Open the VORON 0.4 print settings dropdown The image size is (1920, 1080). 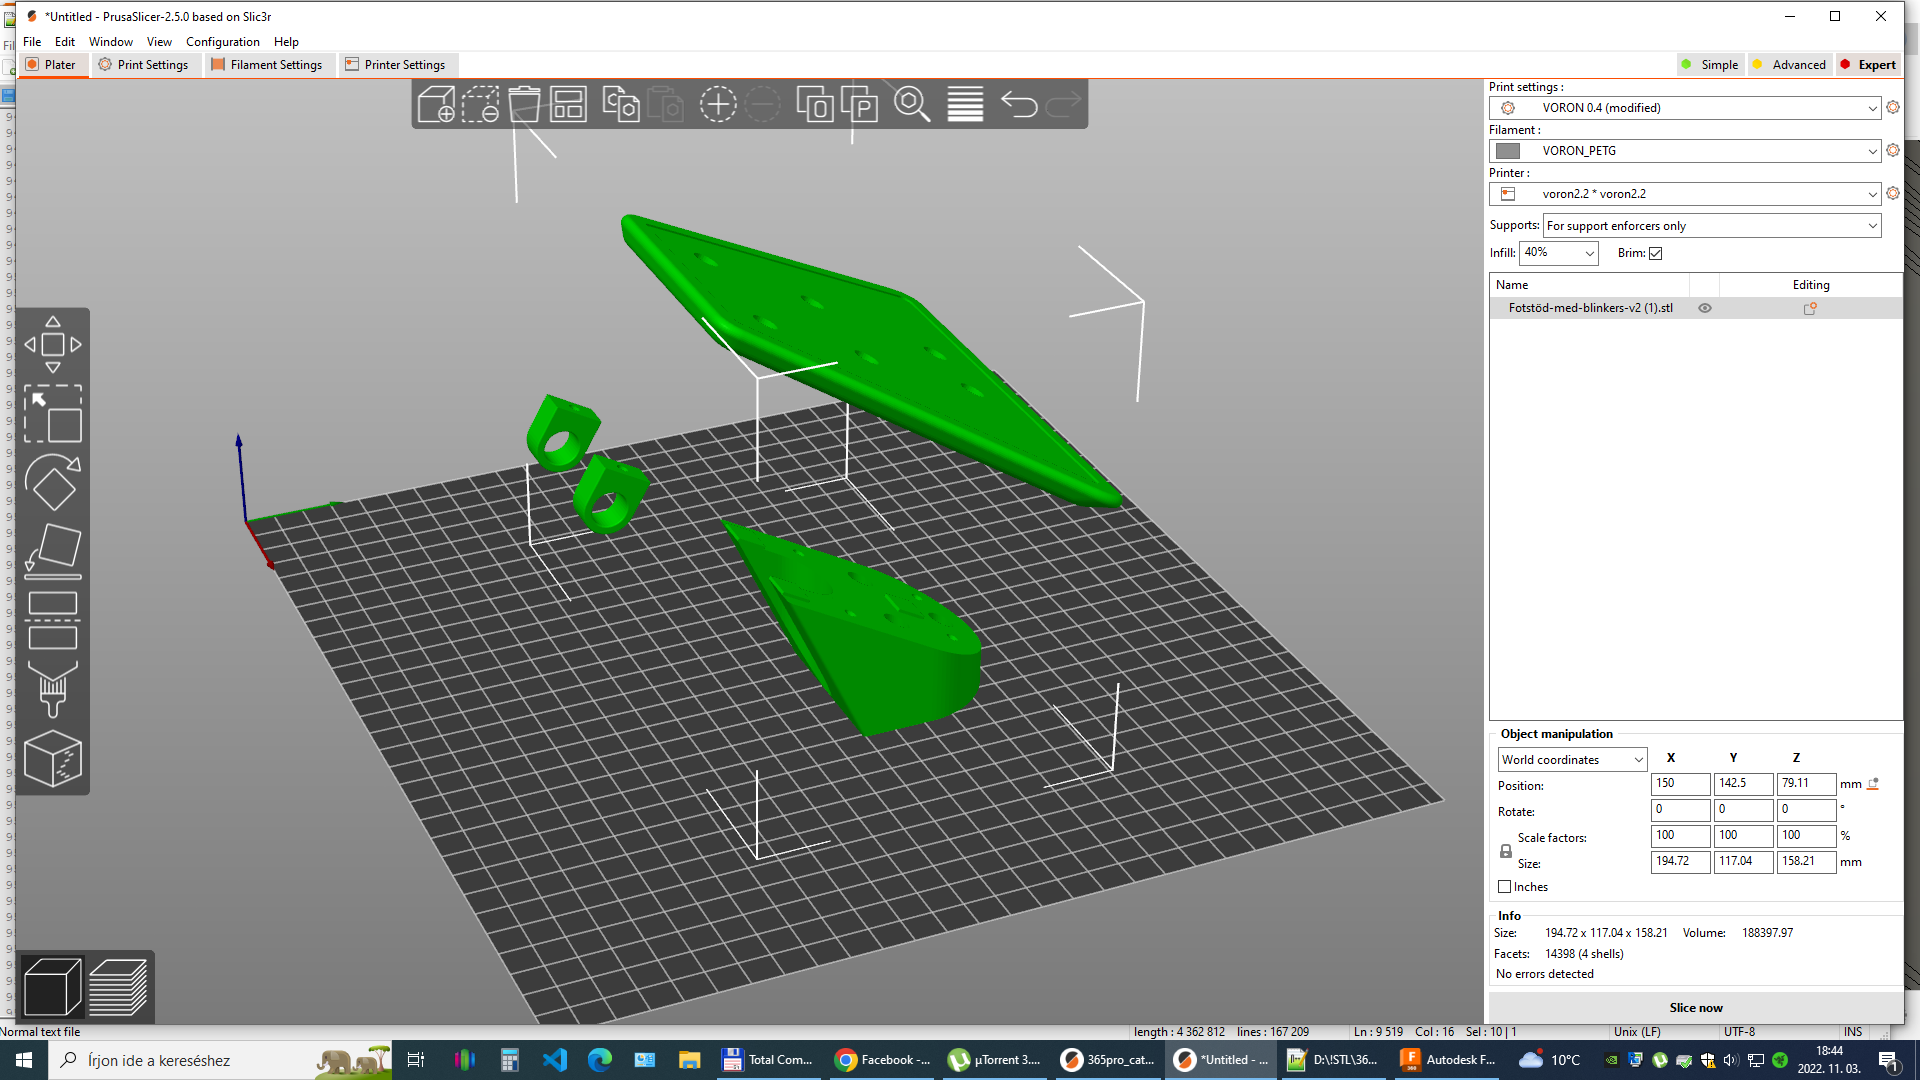click(x=1685, y=108)
